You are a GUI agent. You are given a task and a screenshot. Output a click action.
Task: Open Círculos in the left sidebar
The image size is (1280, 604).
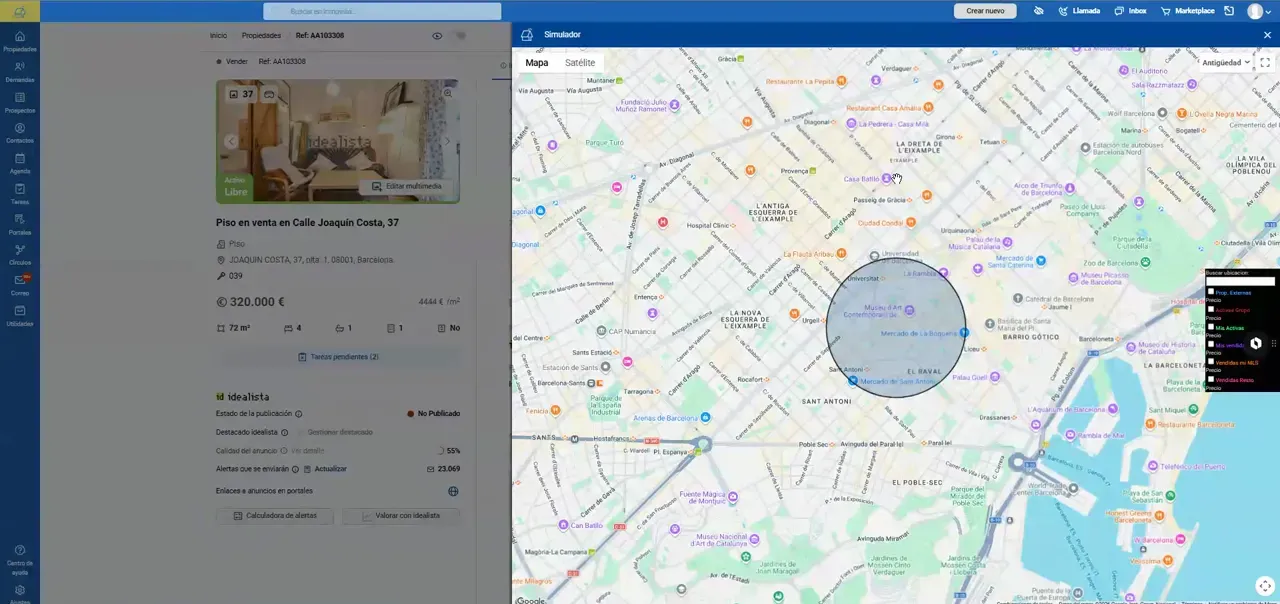click(x=19, y=255)
